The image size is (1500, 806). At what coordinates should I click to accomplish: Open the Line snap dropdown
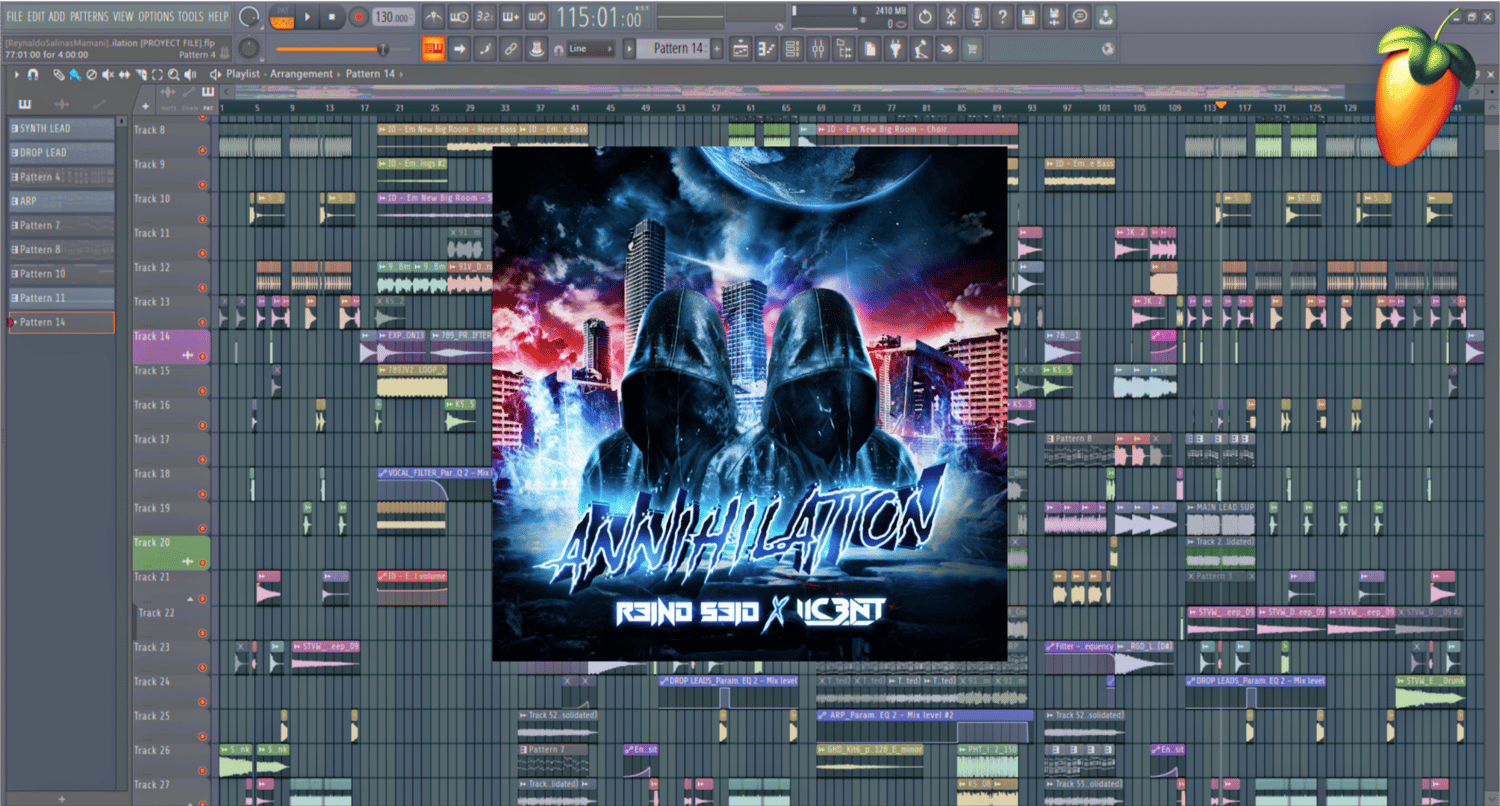[x=590, y=49]
